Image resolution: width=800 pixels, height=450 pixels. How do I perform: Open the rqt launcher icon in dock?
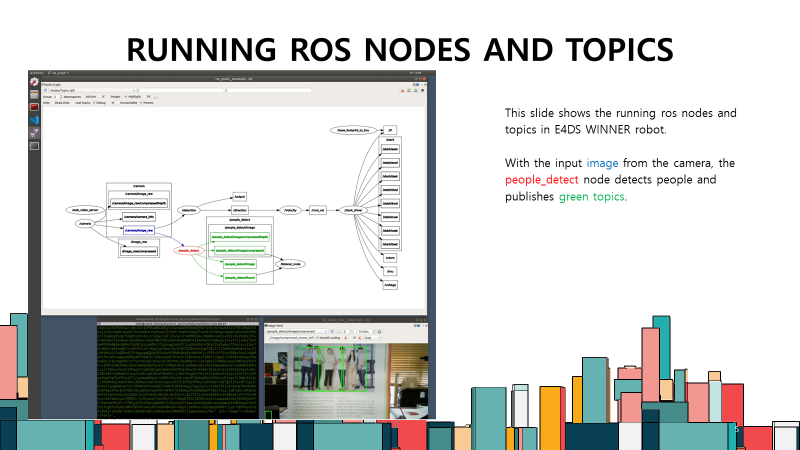point(34,82)
